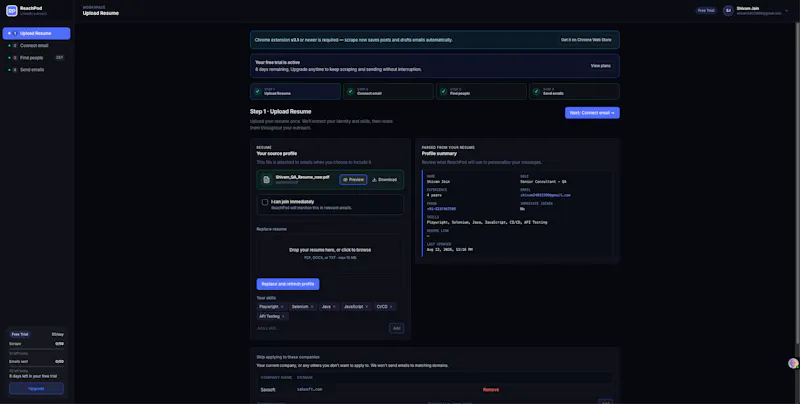
Task: Click View plans in trial banner
Action: (601, 66)
